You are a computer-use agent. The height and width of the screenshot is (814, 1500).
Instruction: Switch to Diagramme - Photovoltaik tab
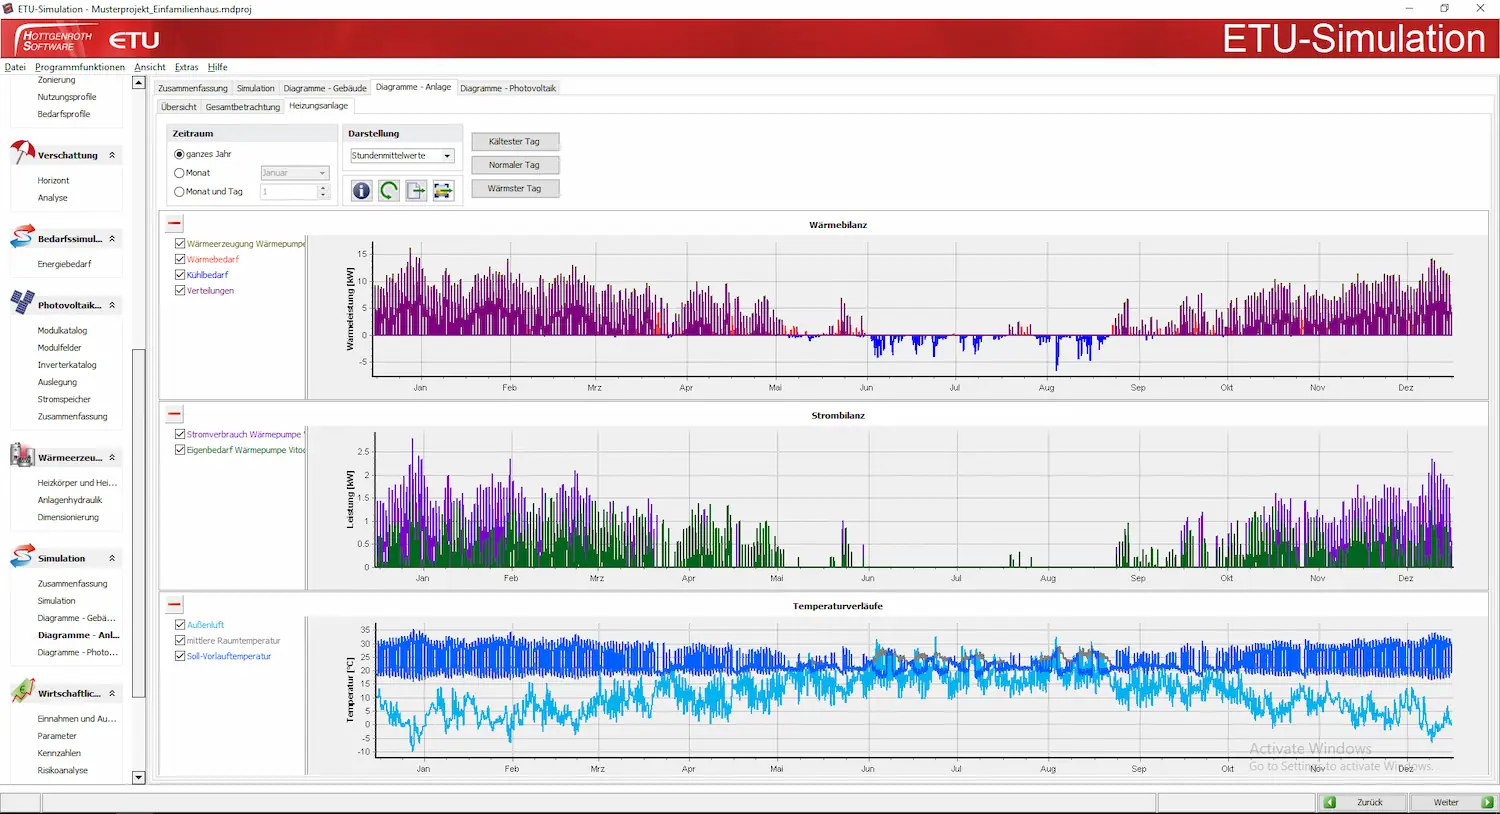click(x=508, y=88)
